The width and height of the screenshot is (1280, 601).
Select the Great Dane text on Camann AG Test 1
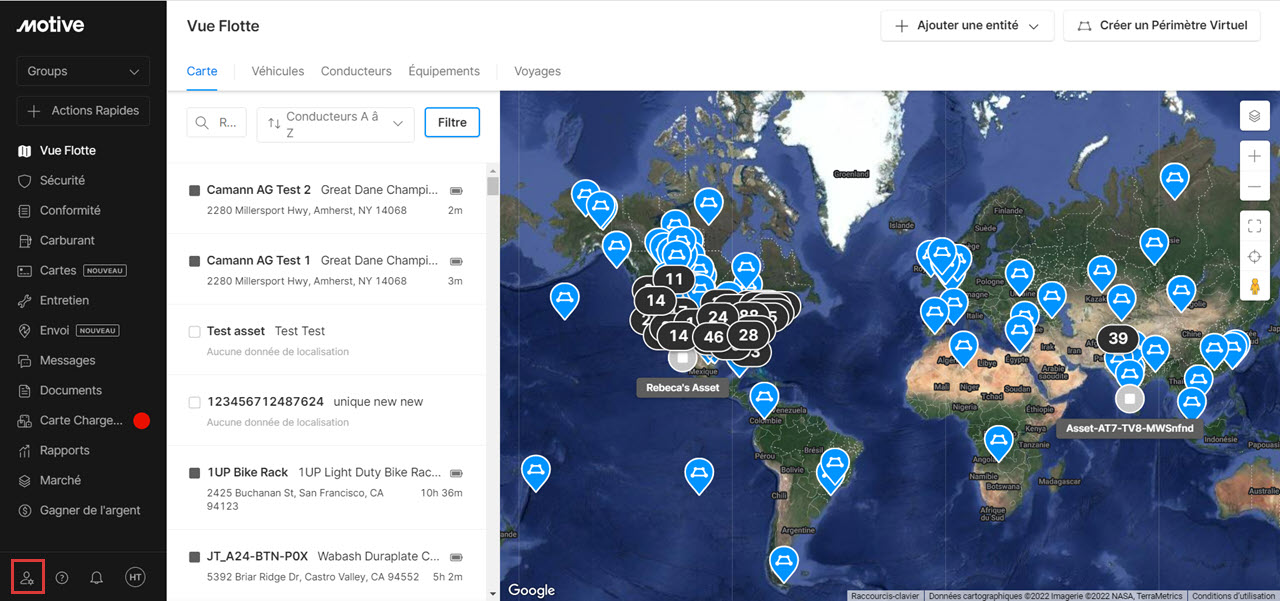coord(379,261)
